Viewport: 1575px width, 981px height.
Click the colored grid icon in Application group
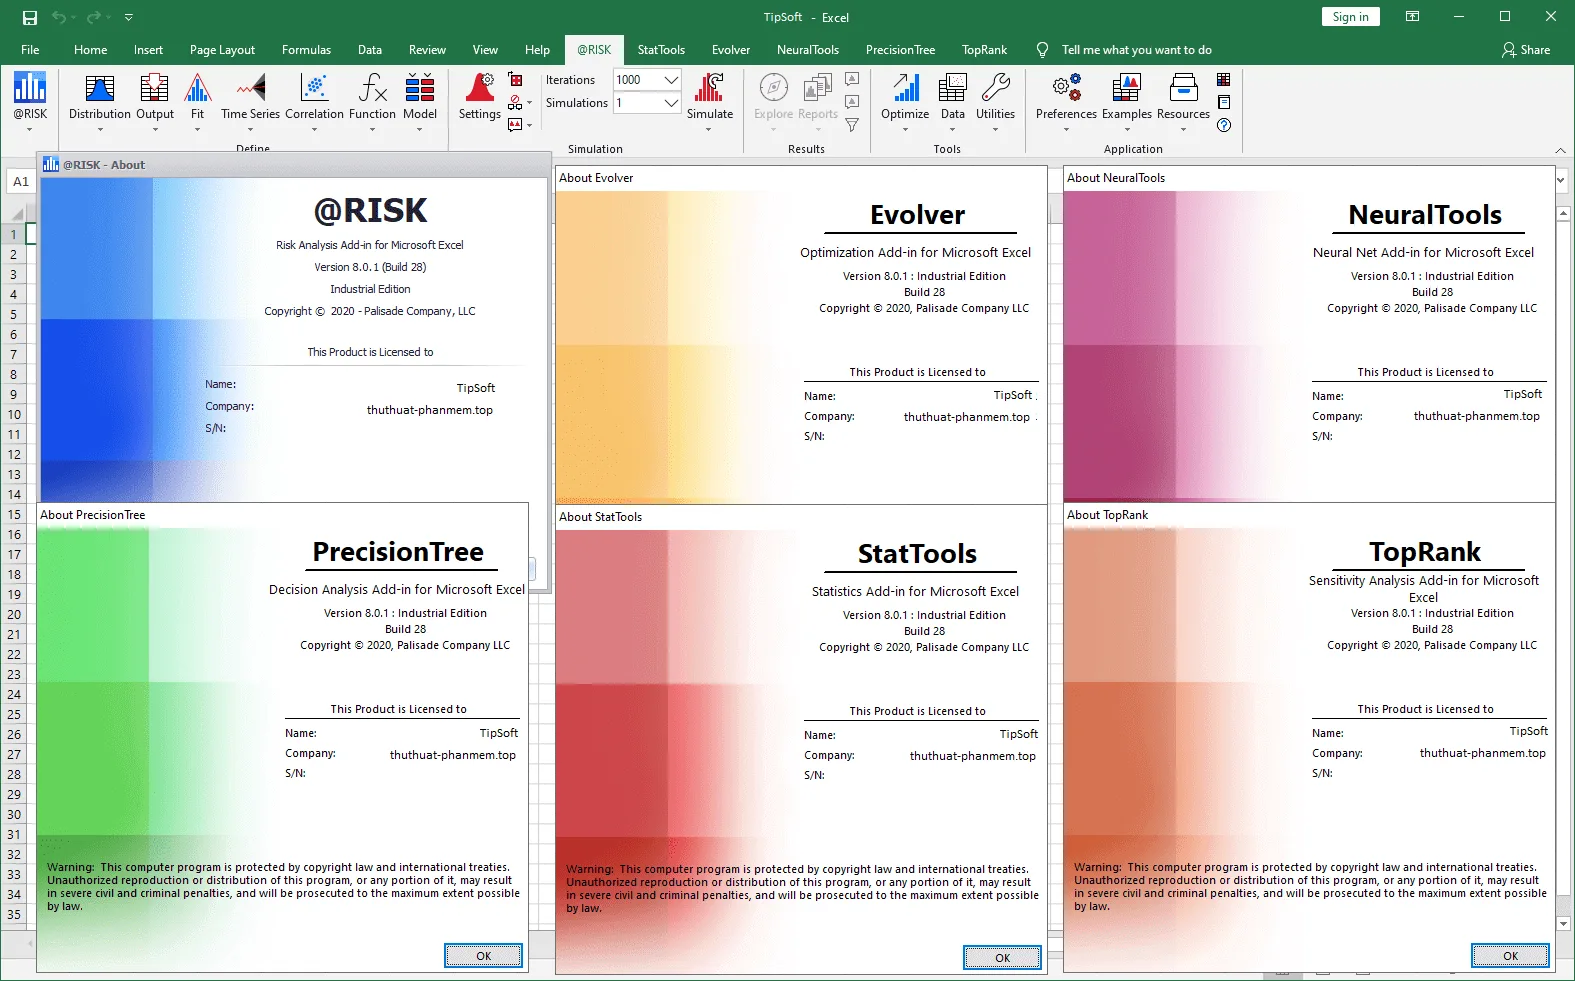(x=1224, y=80)
